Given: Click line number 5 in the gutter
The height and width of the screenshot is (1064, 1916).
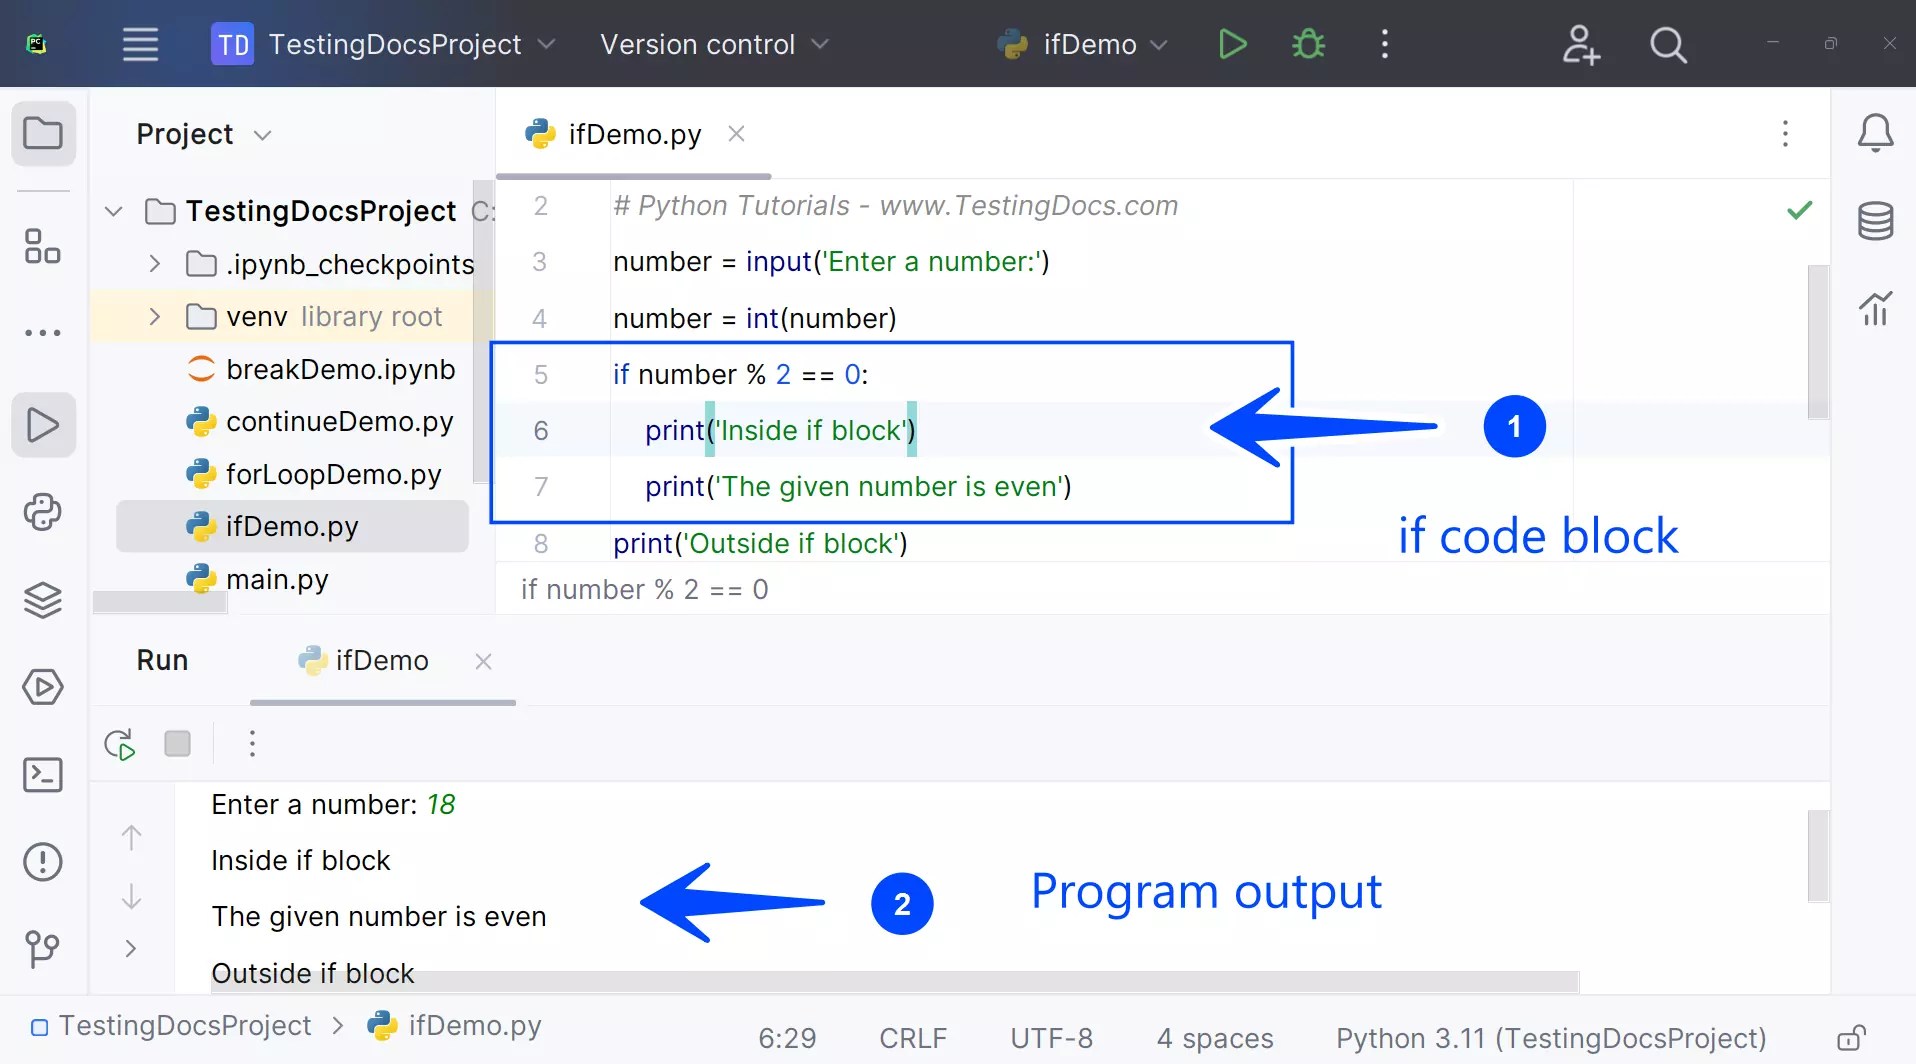Looking at the screenshot, I should click(540, 375).
